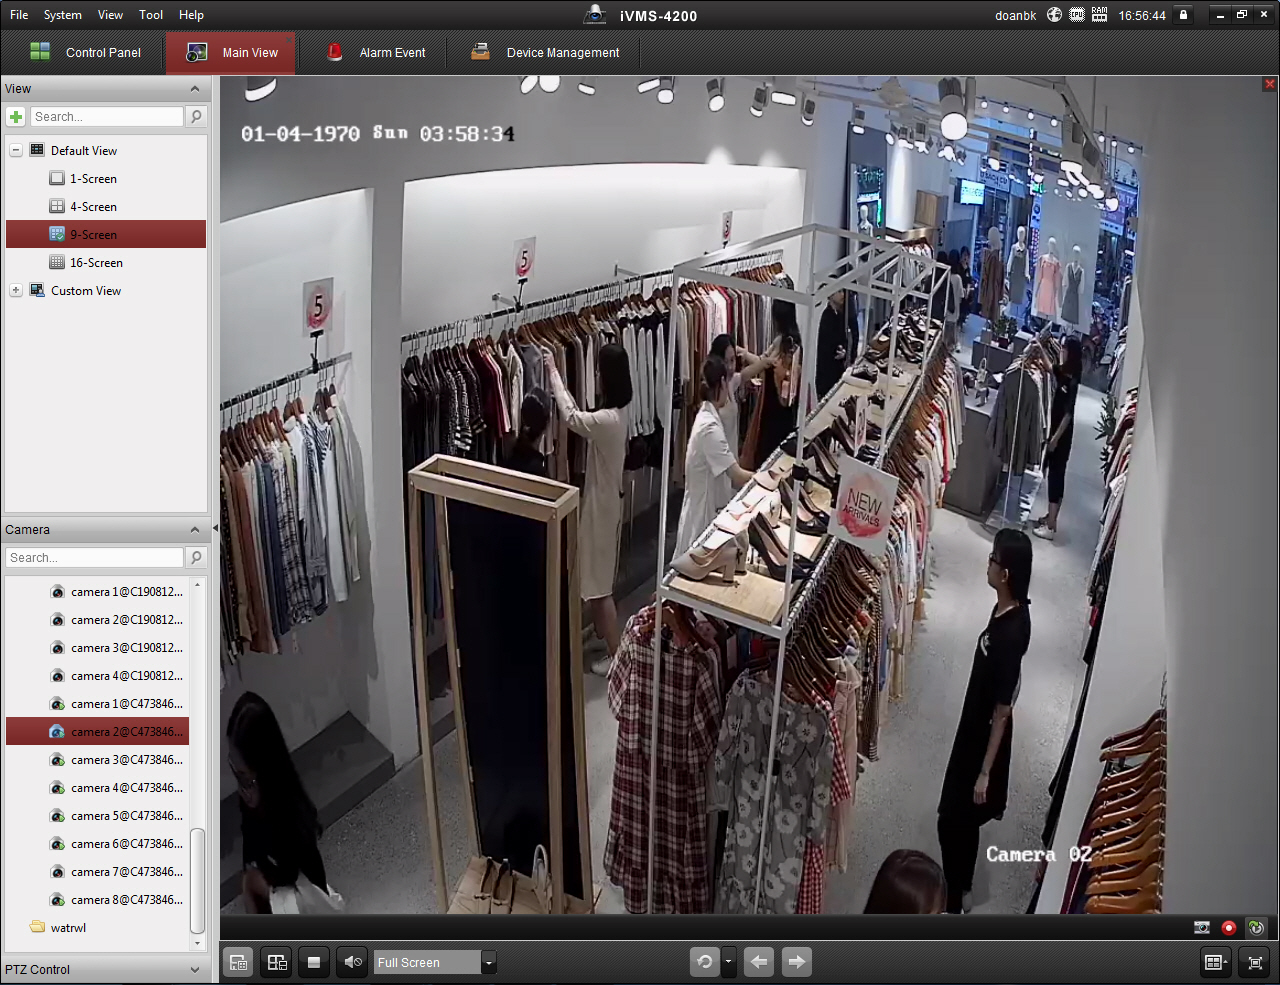The height and width of the screenshot is (985, 1280).
Task: Switch to the Alarm Event tab
Action: coord(378,53)
